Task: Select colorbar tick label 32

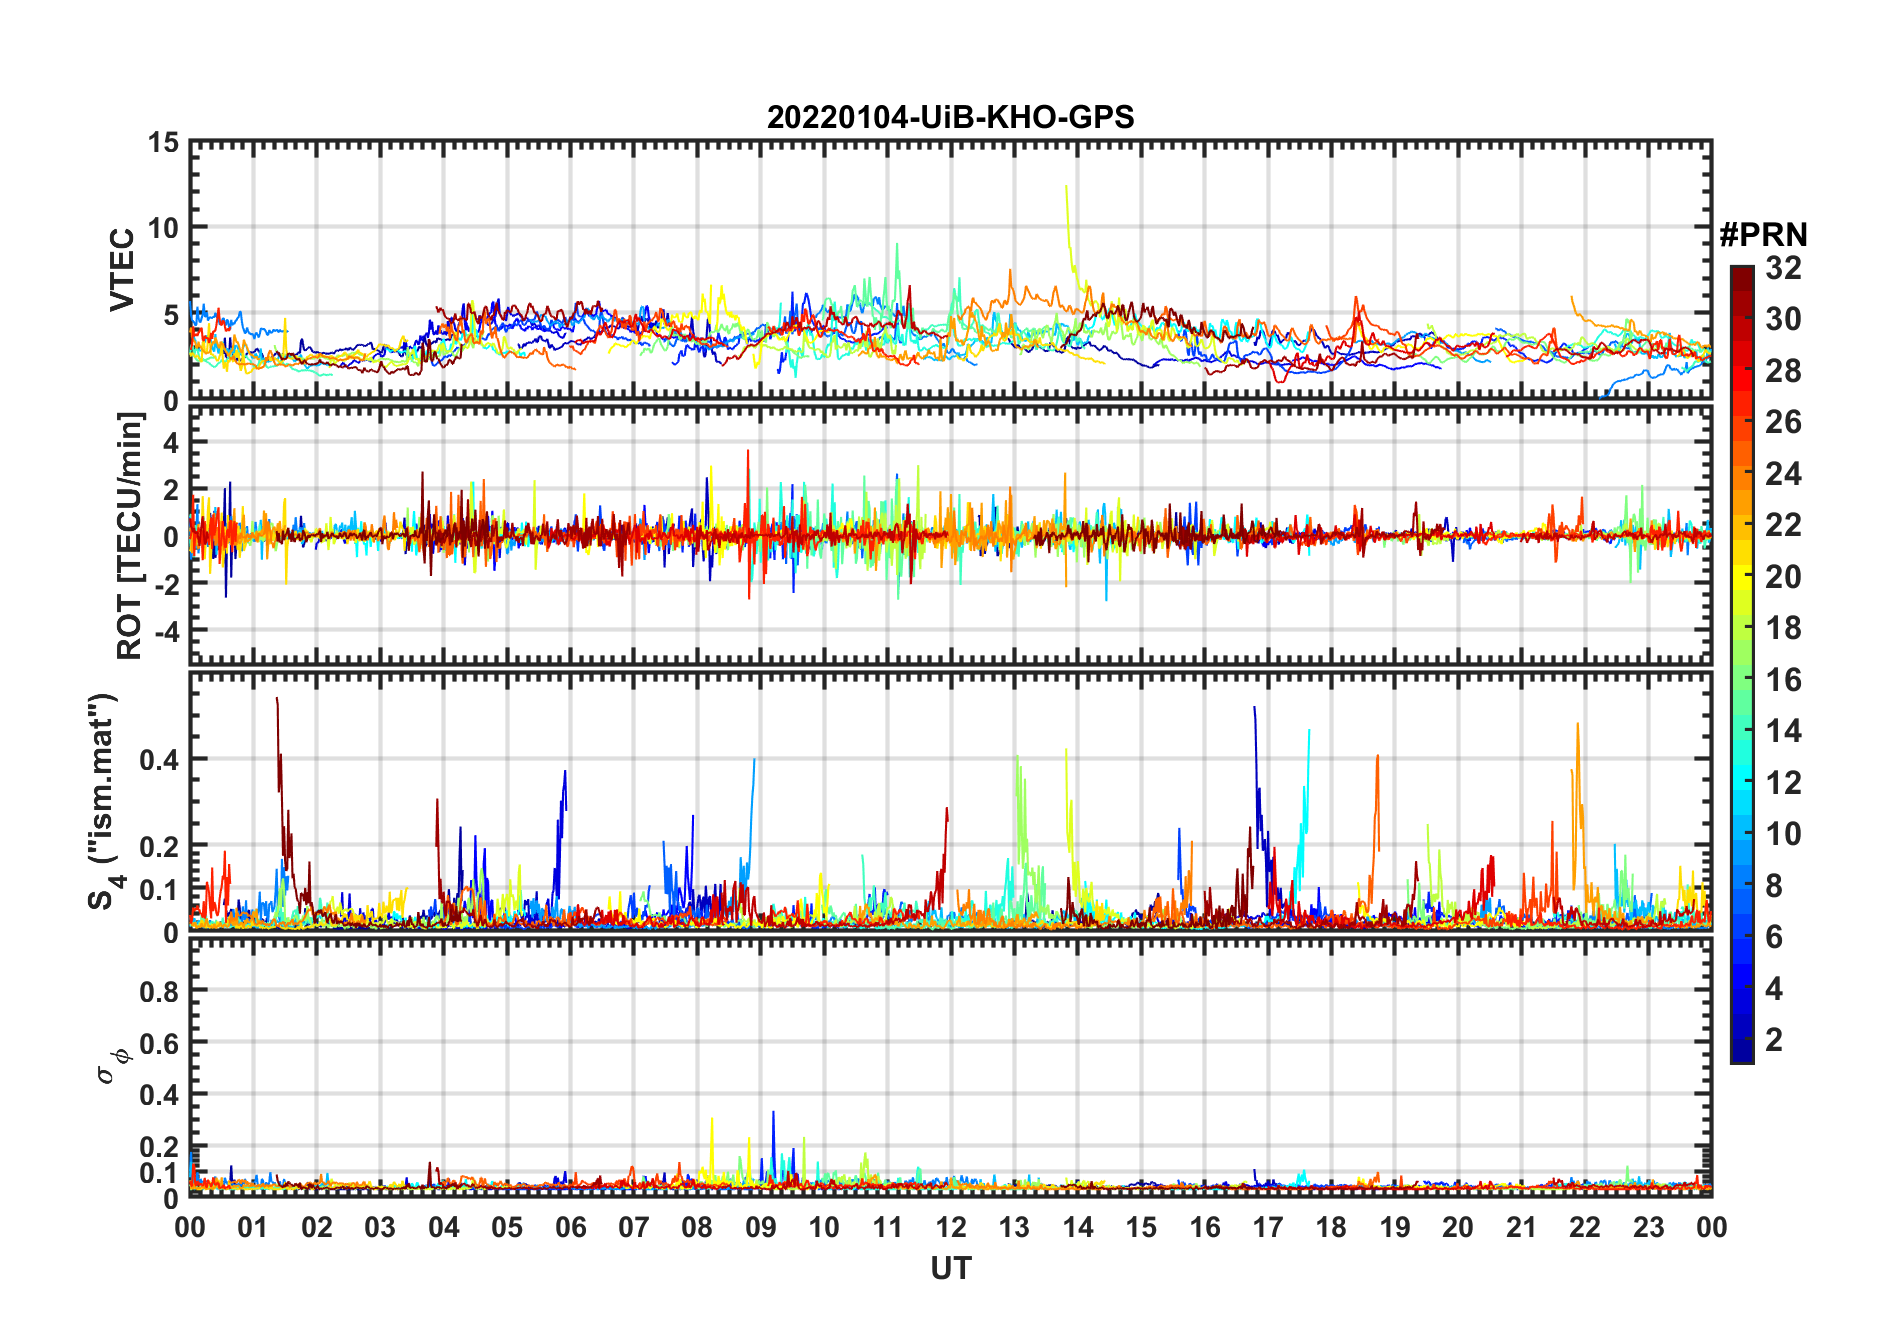Action: click(1784, 268)
